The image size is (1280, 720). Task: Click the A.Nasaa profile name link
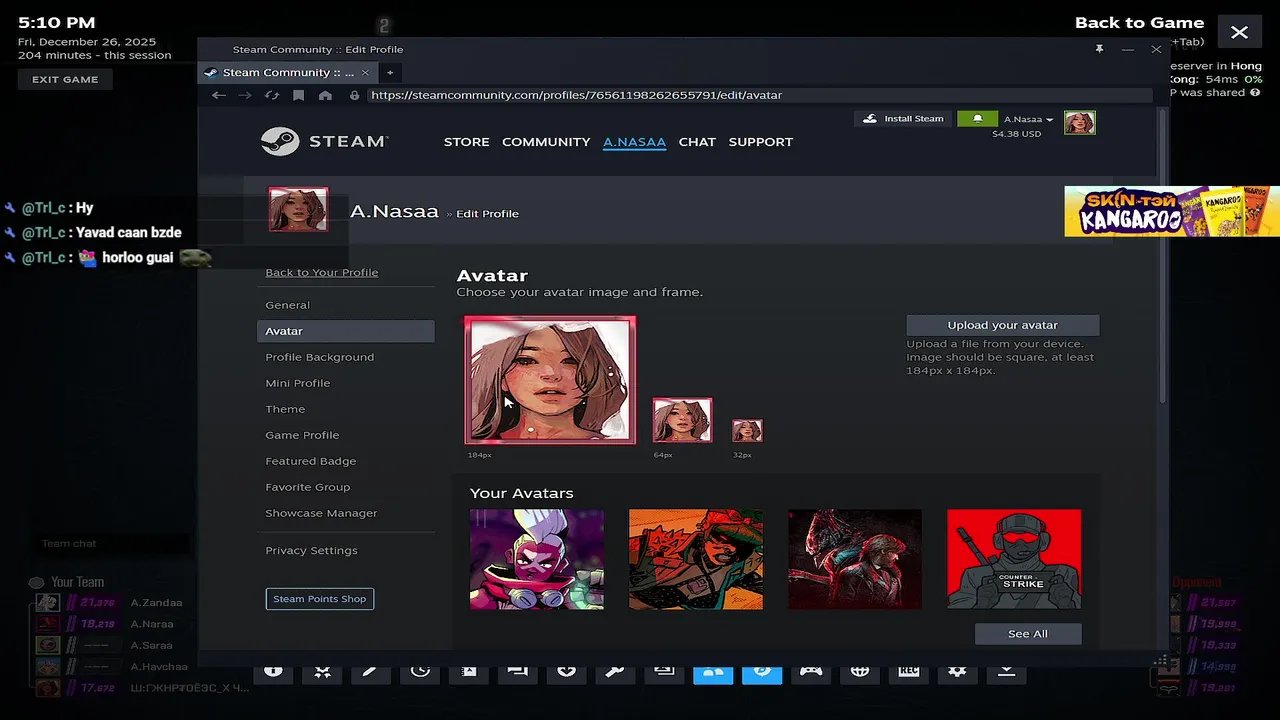(394, 211)
